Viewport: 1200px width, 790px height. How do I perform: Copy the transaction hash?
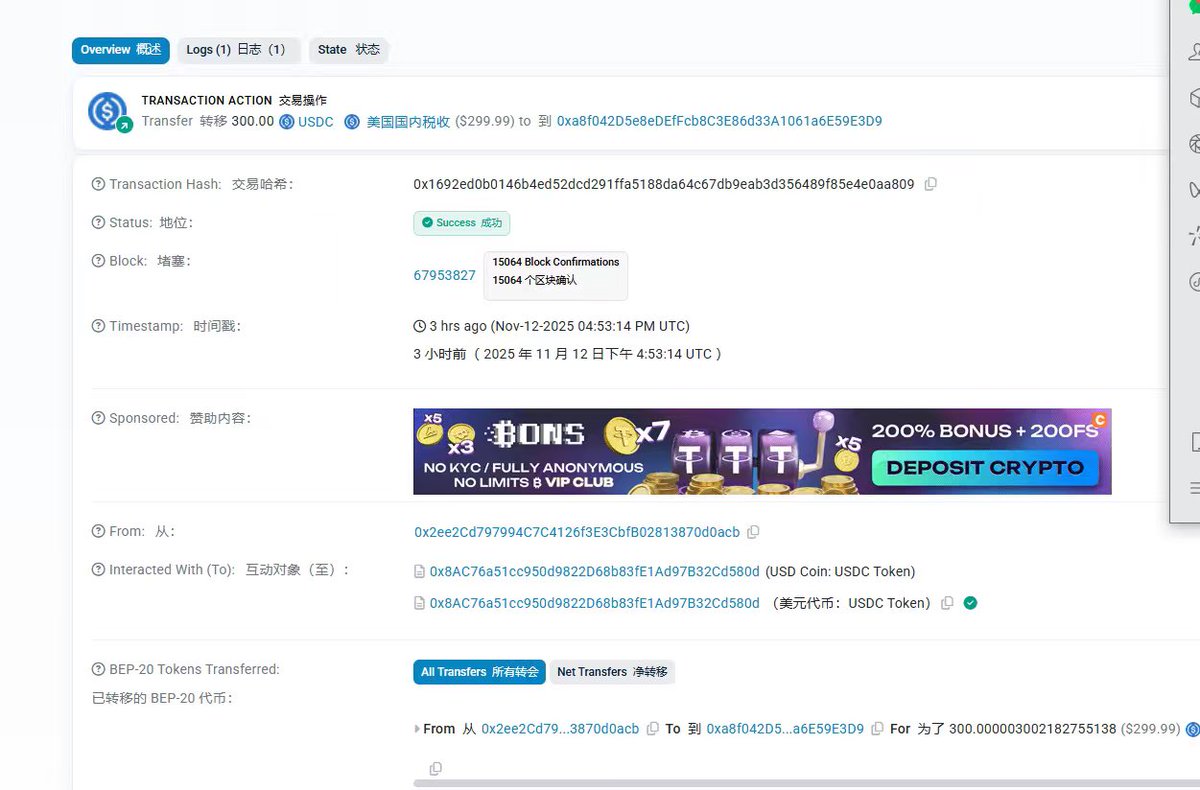[930, 184]
